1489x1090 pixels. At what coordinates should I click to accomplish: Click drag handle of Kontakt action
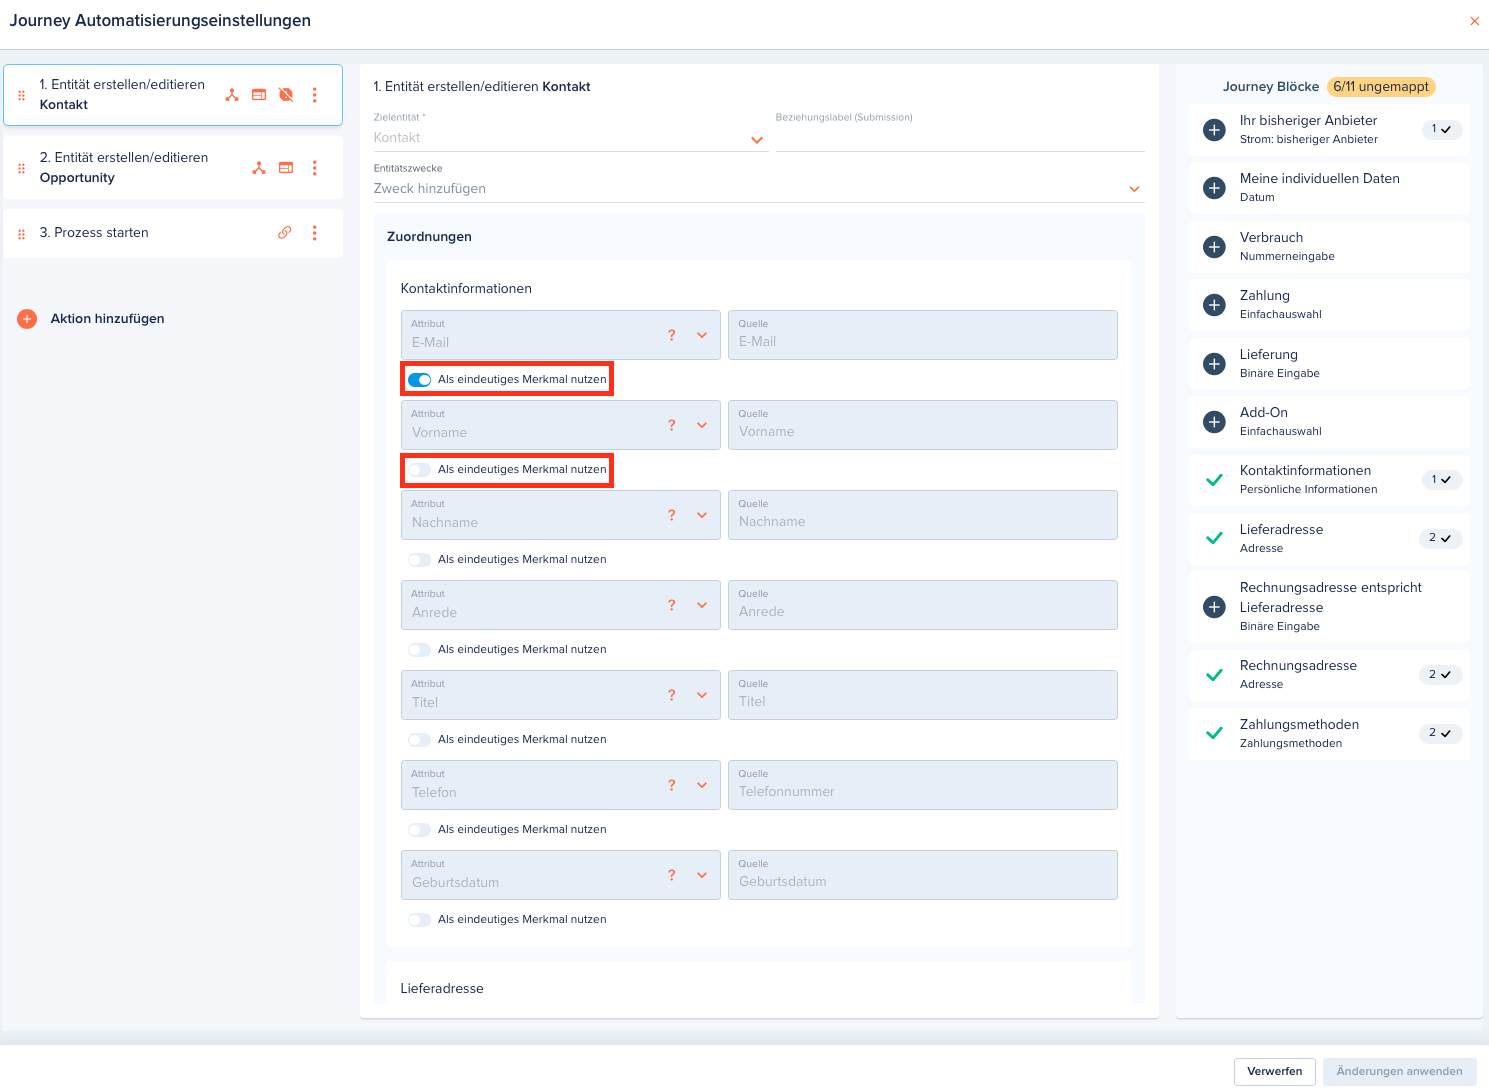point(21,95)
